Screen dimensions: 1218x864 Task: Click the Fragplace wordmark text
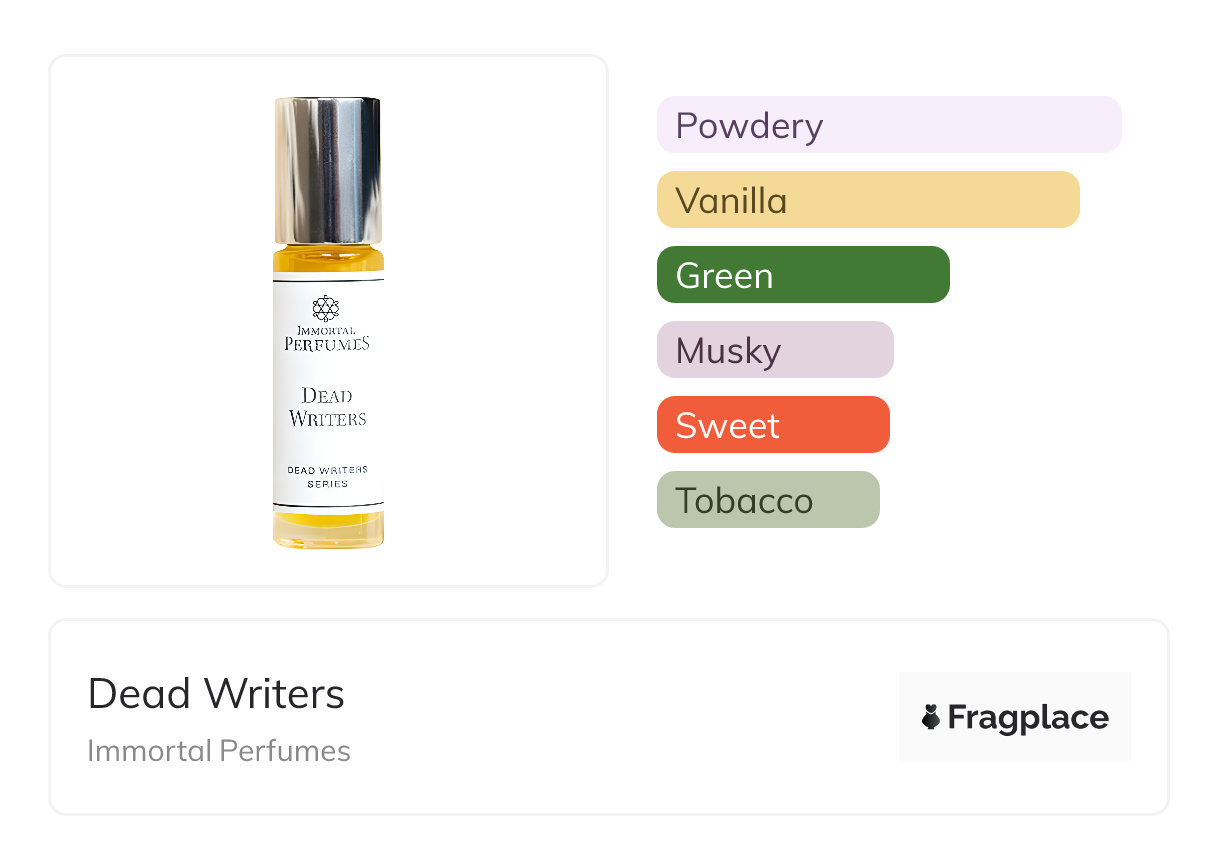point(1028,718)
